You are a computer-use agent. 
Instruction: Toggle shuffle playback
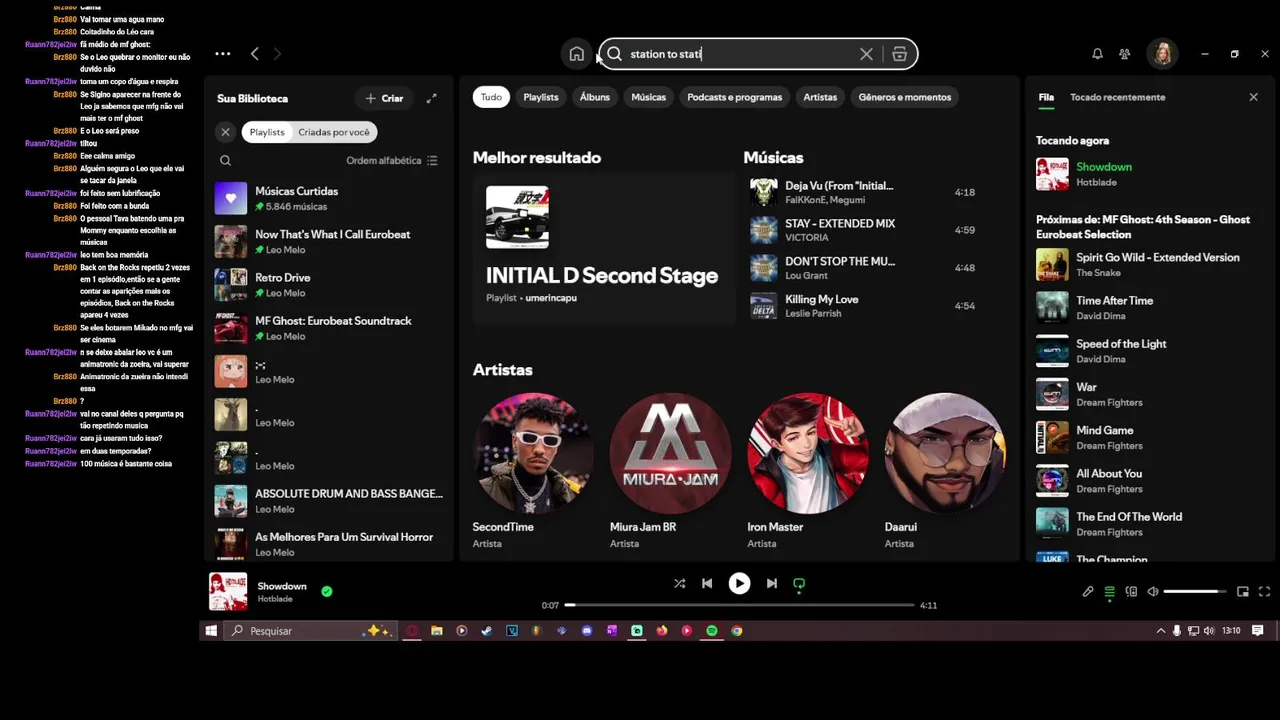(x=680, y=583)
